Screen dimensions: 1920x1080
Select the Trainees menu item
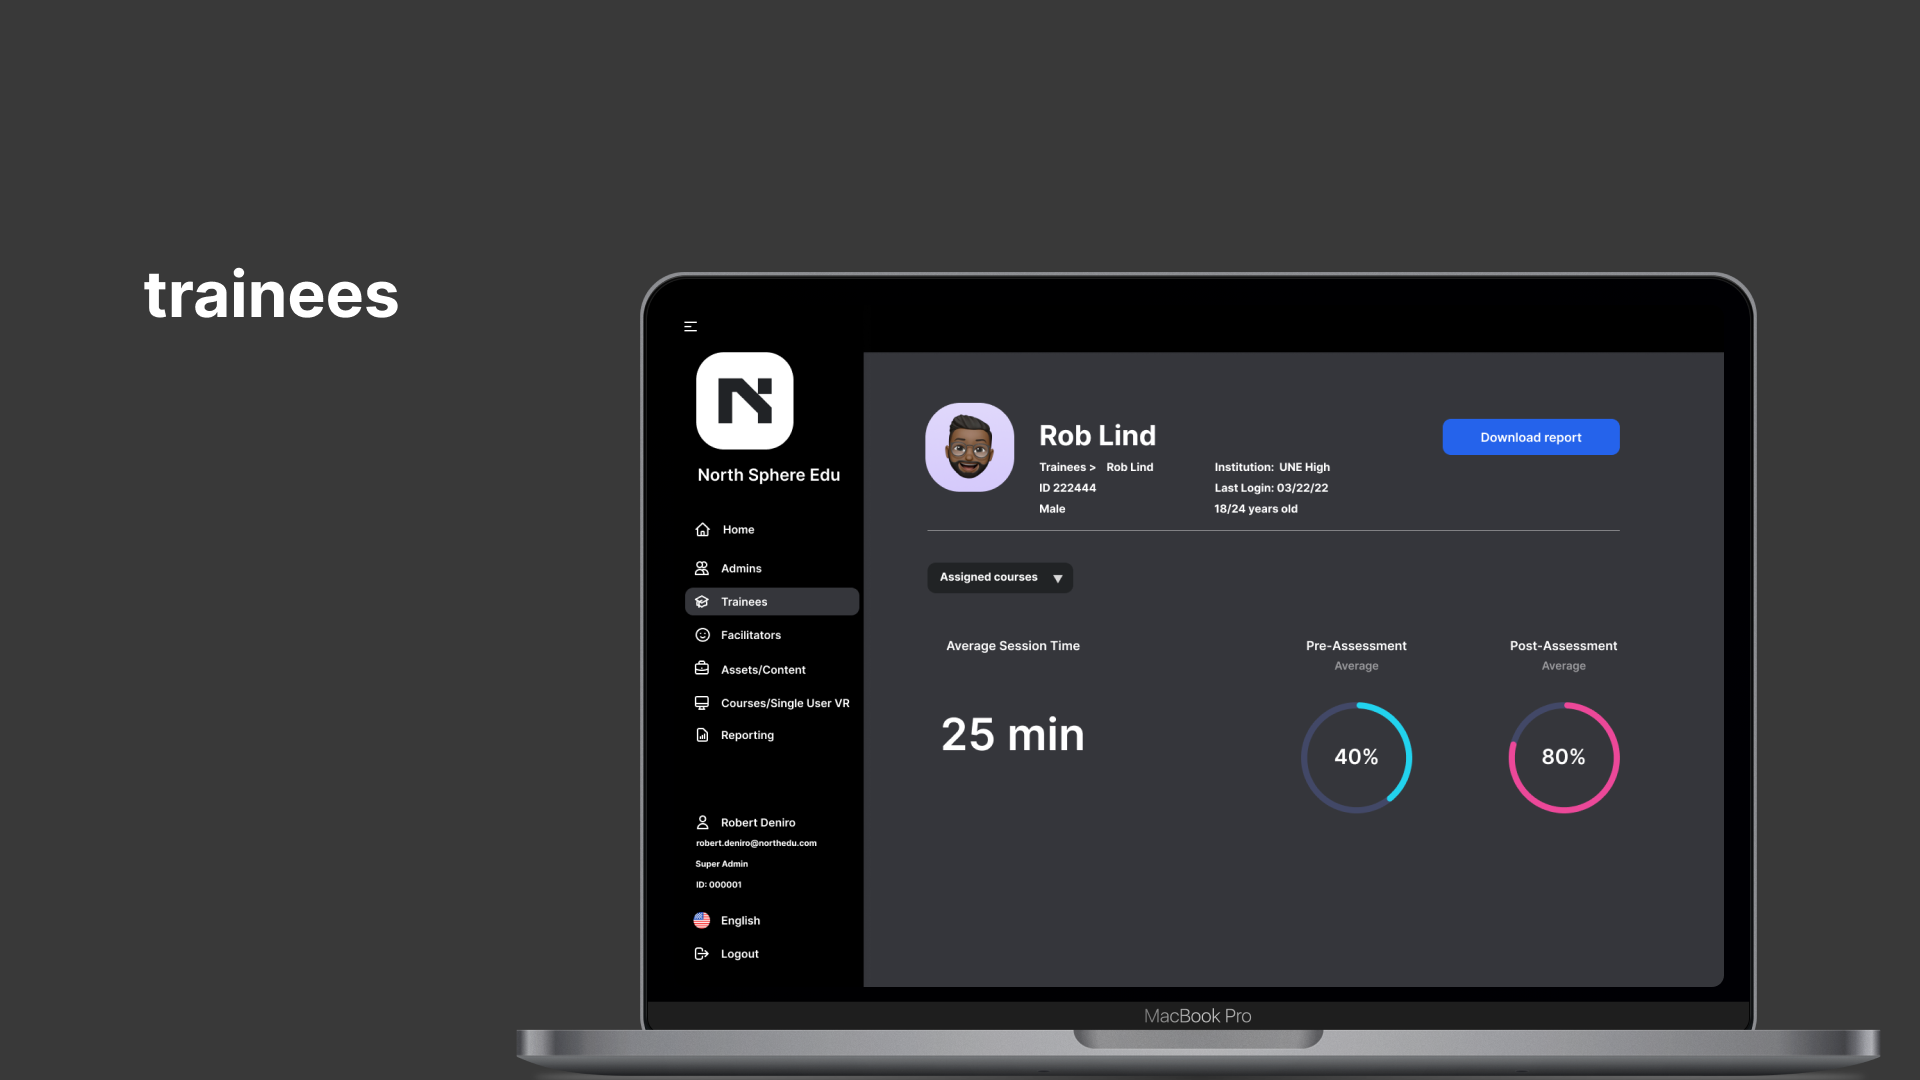[x=772, y=602]
